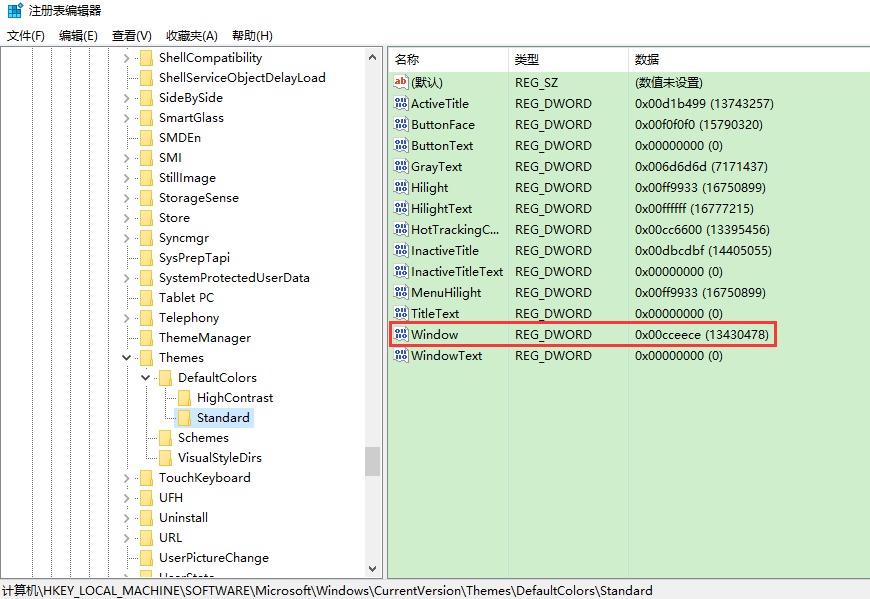Select the StillImage key
Screen dimensions: 870x599
(187, 177)
